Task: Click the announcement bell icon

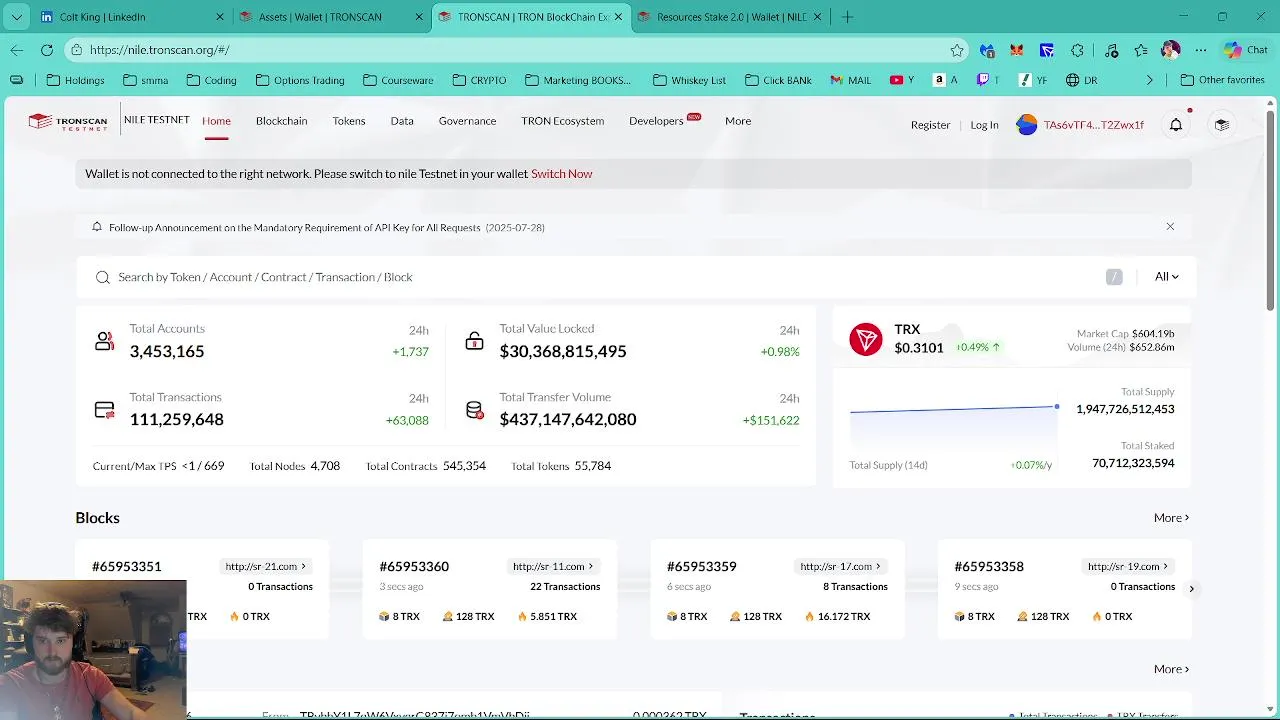Action: click(97, 227)
